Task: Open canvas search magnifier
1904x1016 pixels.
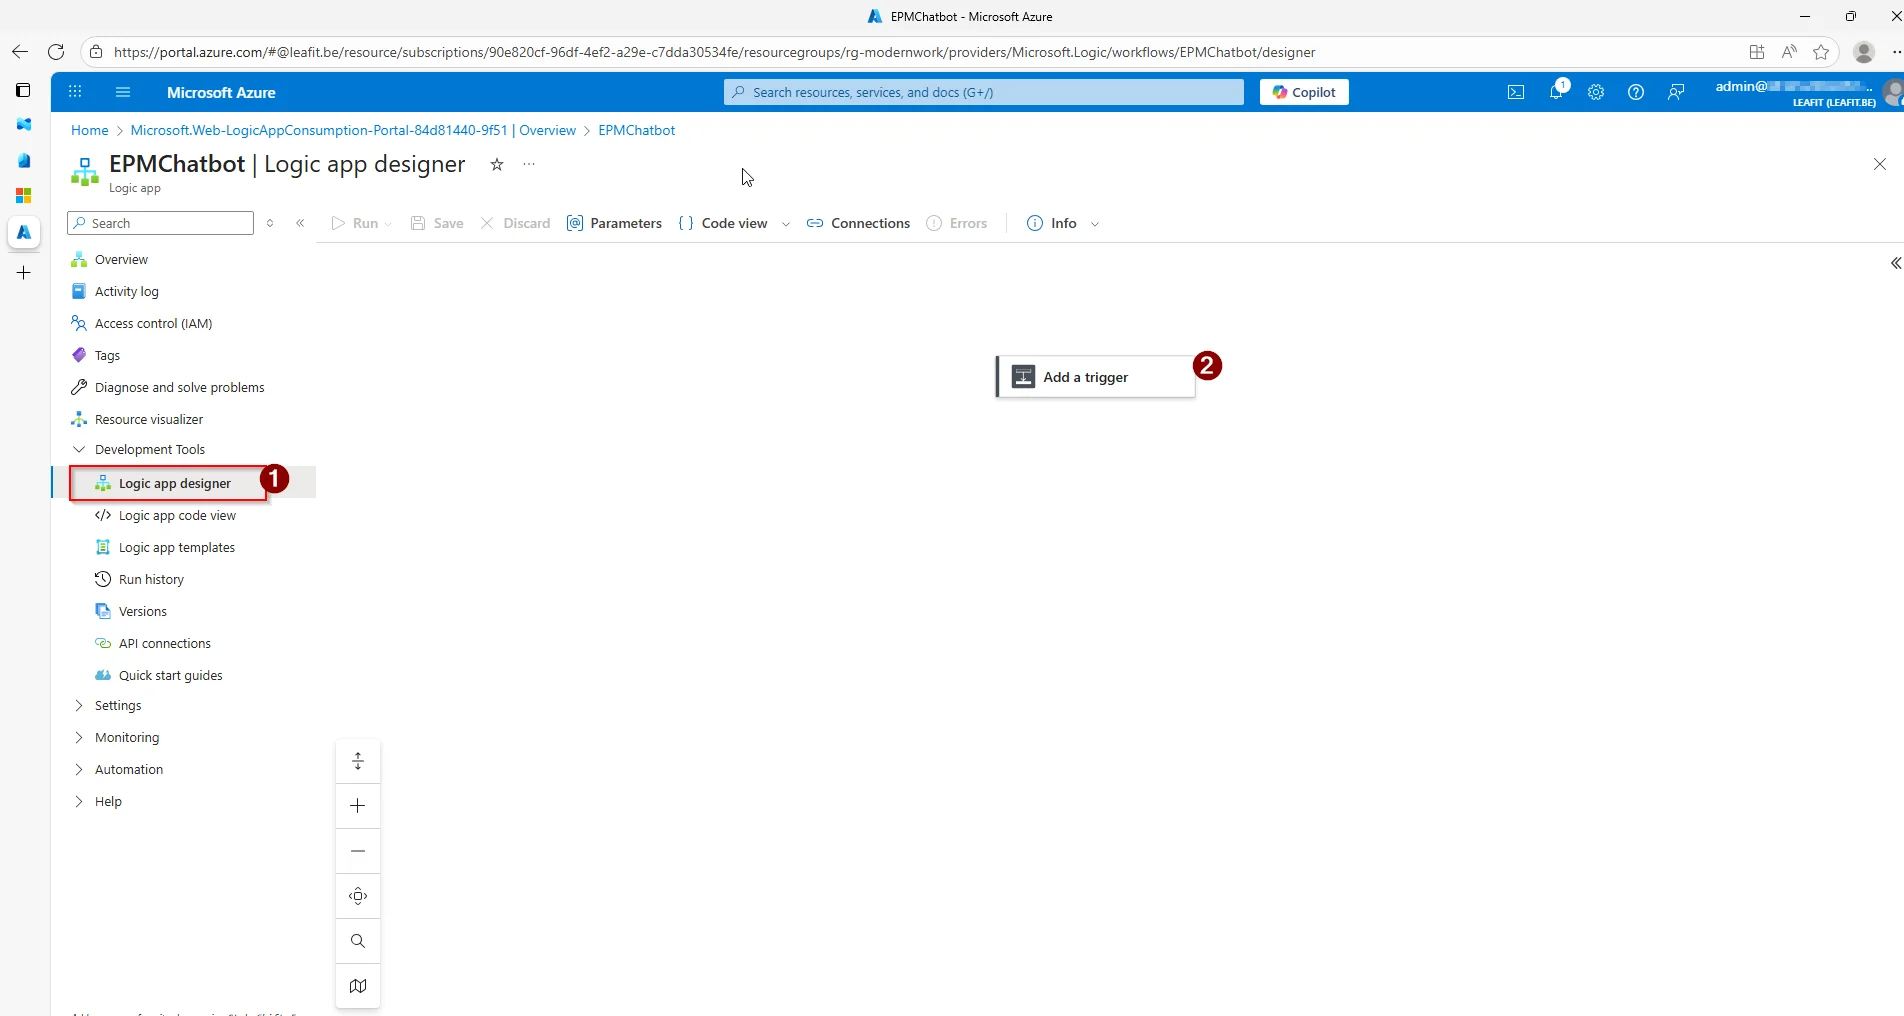Action: (x=358, y=941)
